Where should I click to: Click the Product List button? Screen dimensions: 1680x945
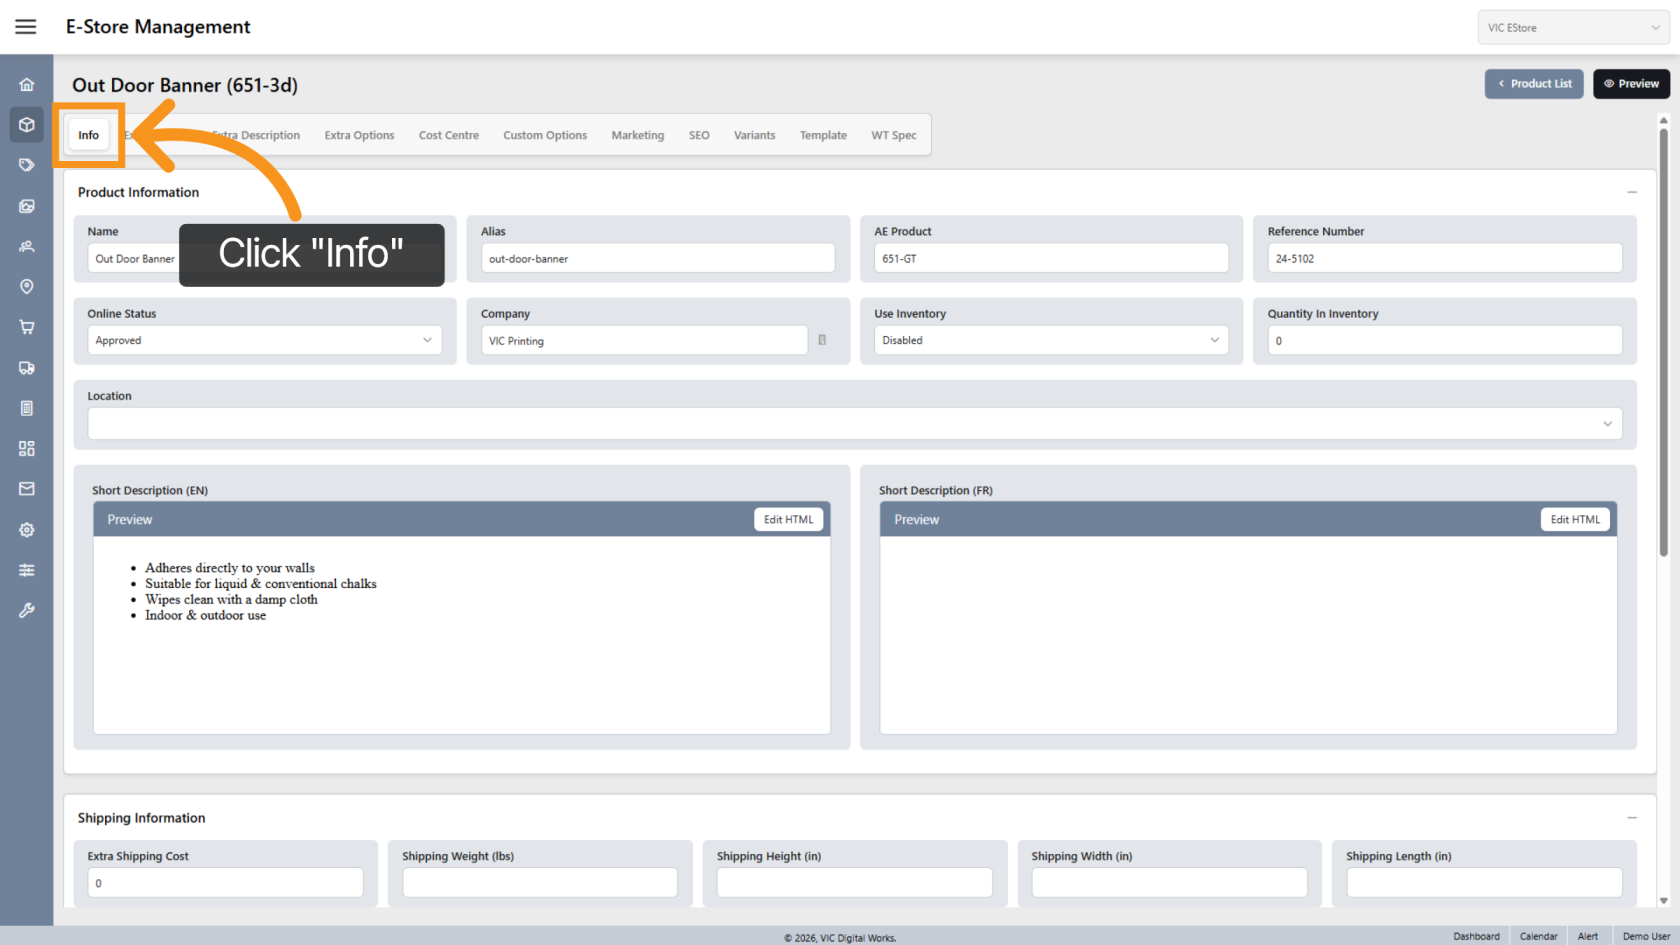click(1533, 84)
